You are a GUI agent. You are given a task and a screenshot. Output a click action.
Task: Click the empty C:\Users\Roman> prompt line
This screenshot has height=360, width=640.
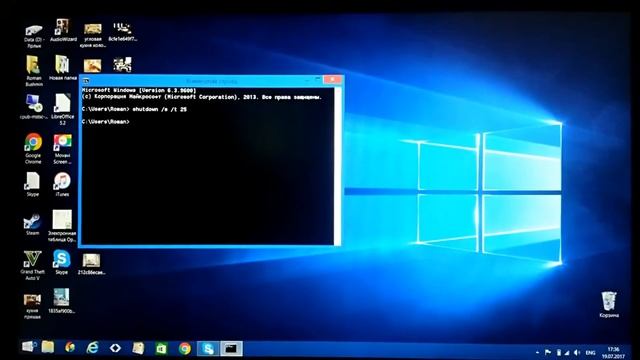105,122
